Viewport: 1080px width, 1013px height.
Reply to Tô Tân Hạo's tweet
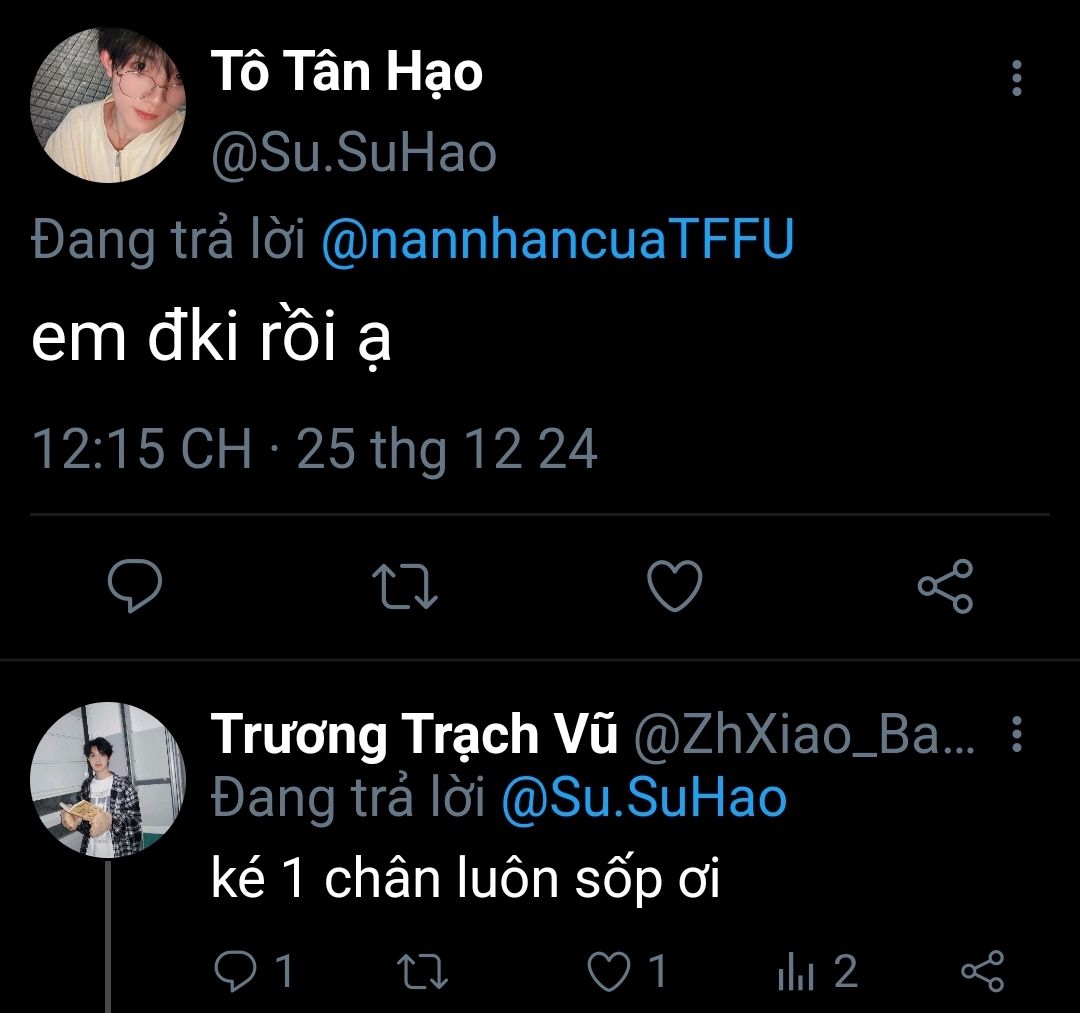pos(134,586)
